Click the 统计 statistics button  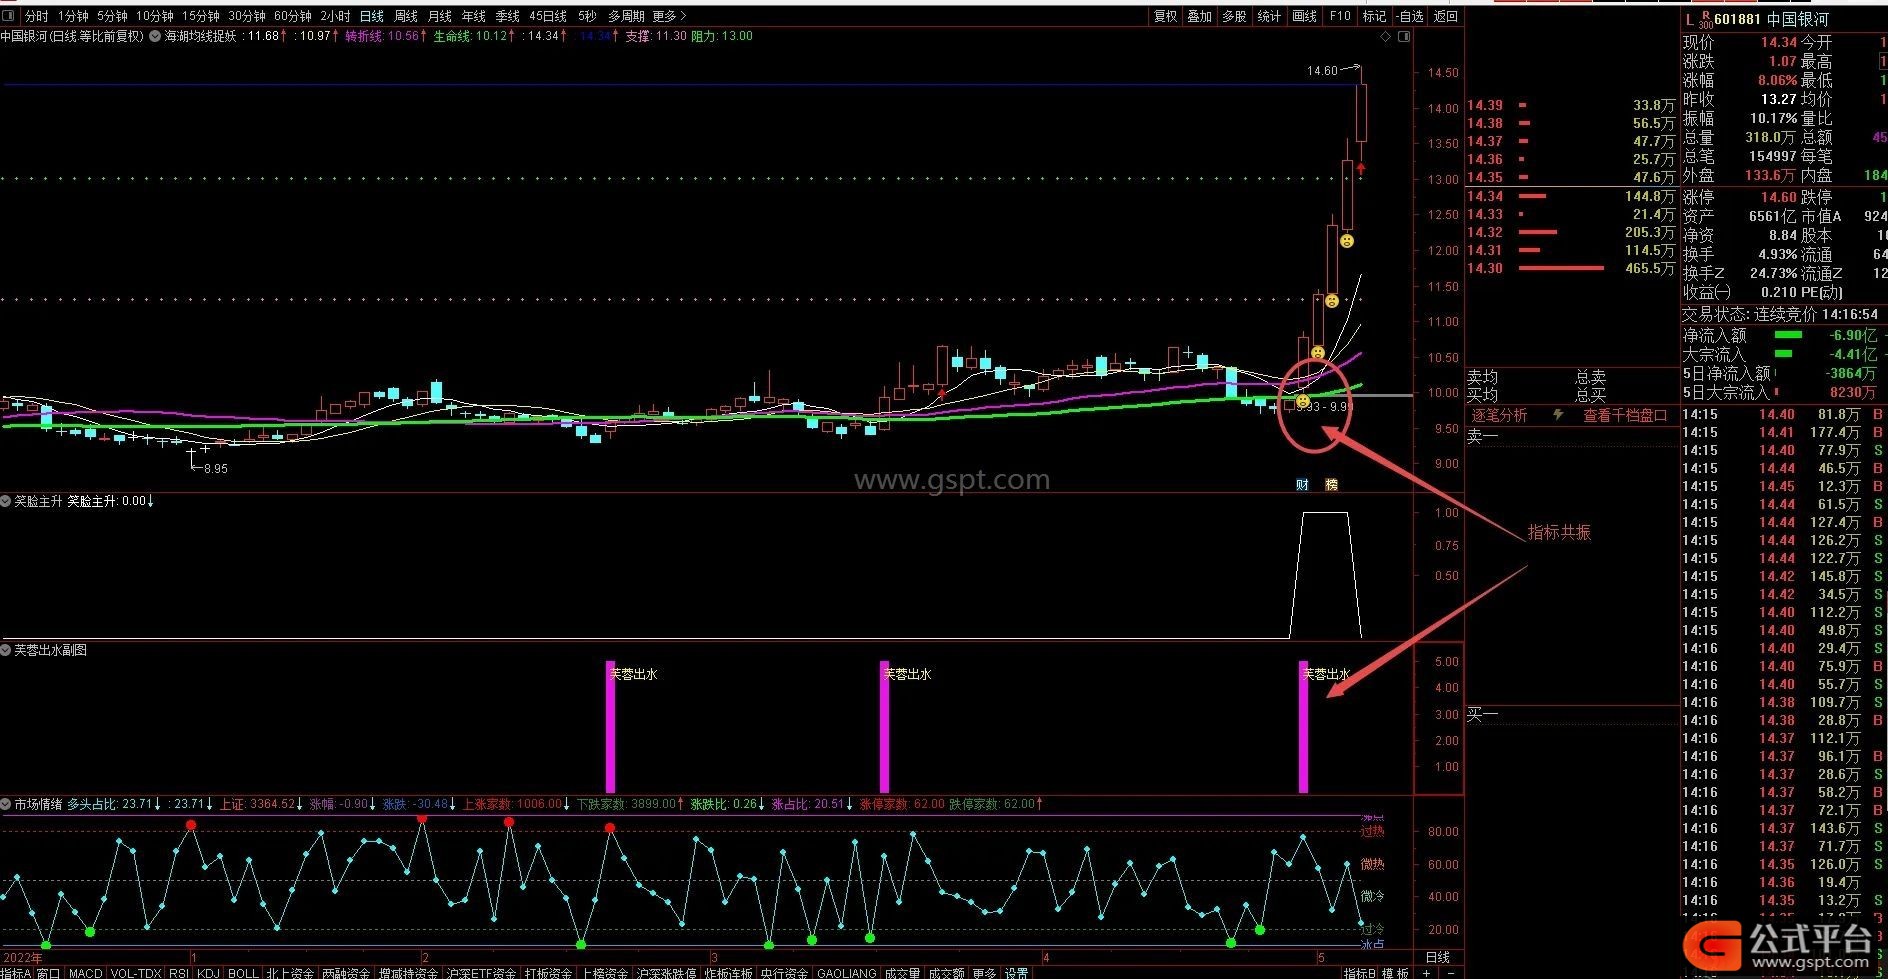1268,16
